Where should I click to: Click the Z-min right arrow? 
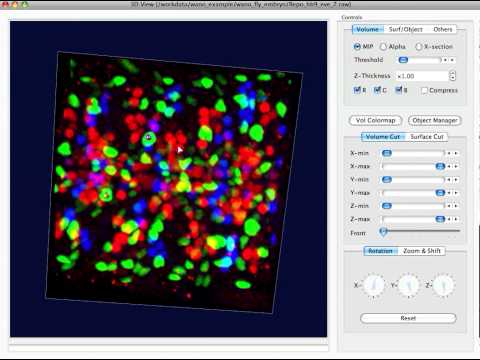[456, 206]
